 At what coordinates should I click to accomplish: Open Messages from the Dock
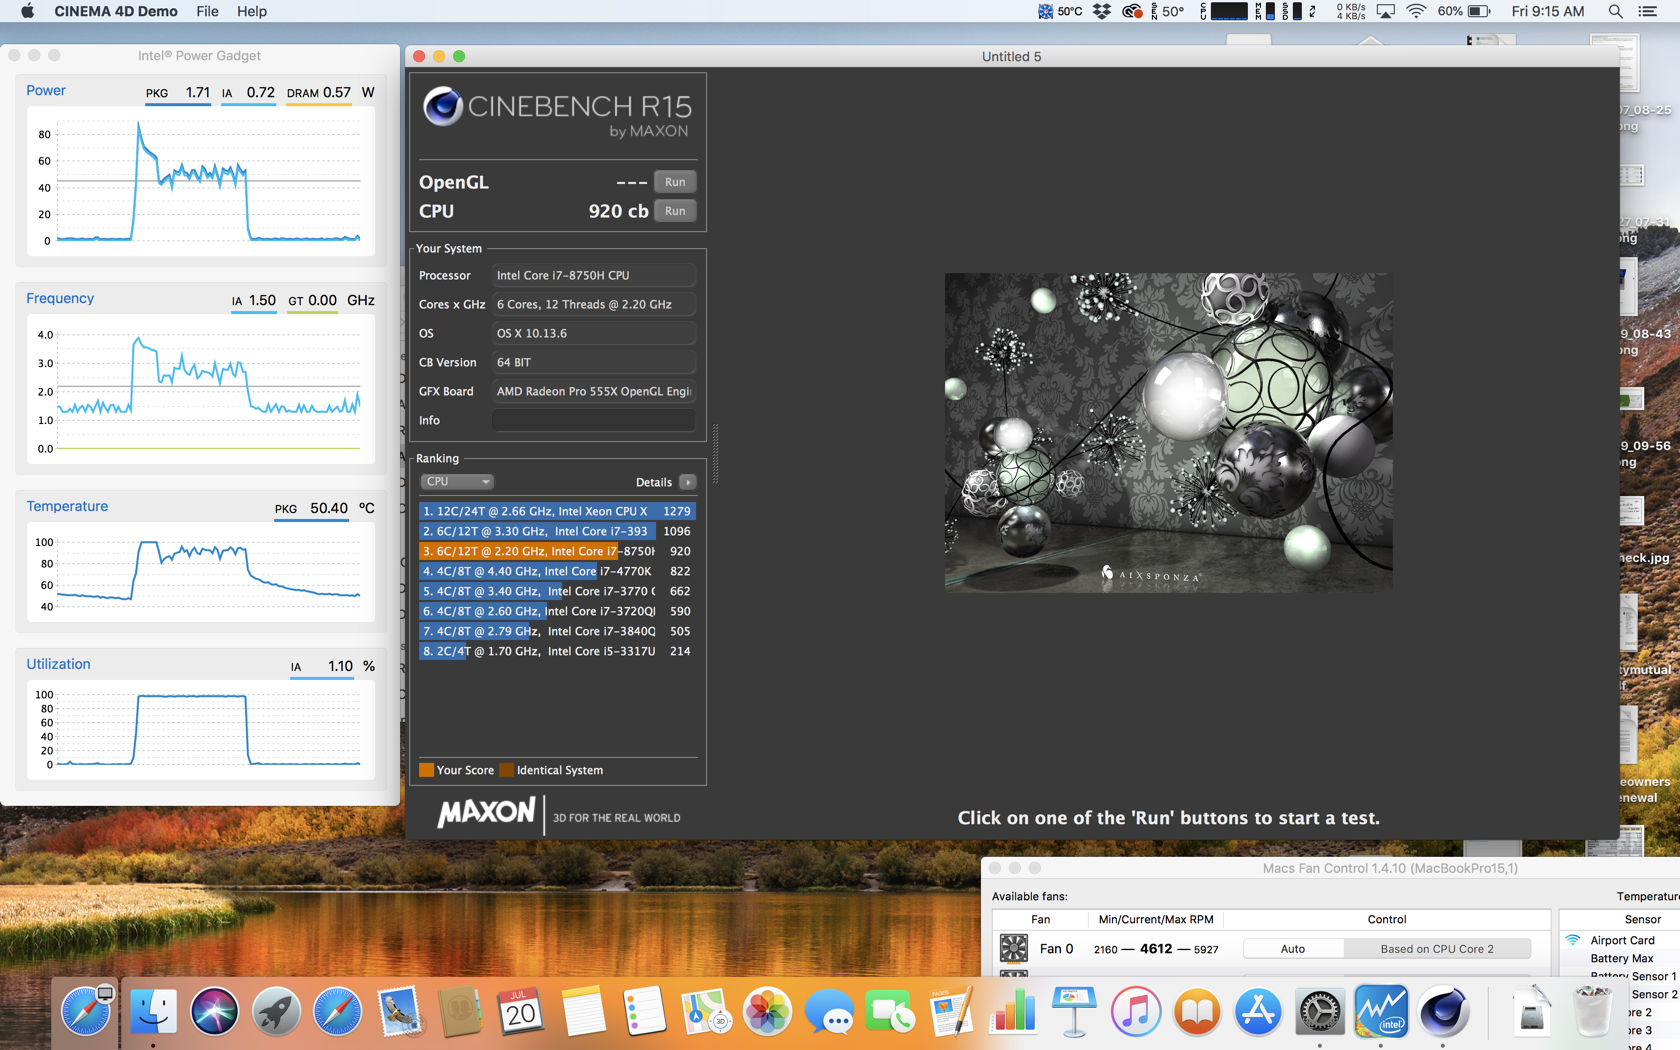click(x=828, y=1012)
